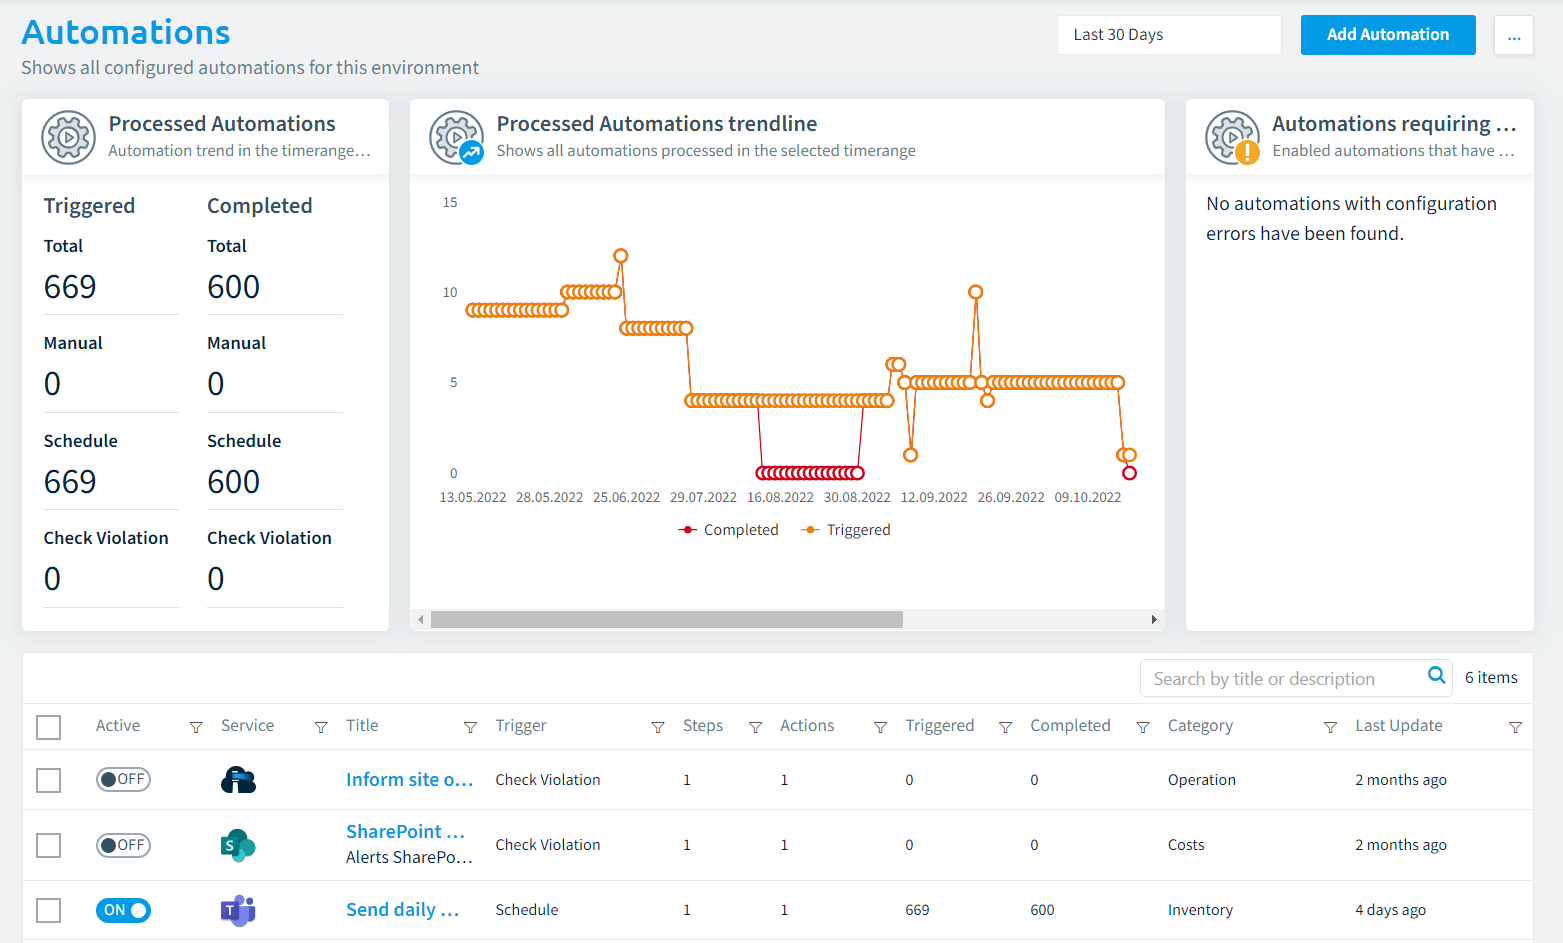Viewport: 1563px width, 943px height.
Task: Enable the Inform site automation toggle
Action: click(123, 779)
